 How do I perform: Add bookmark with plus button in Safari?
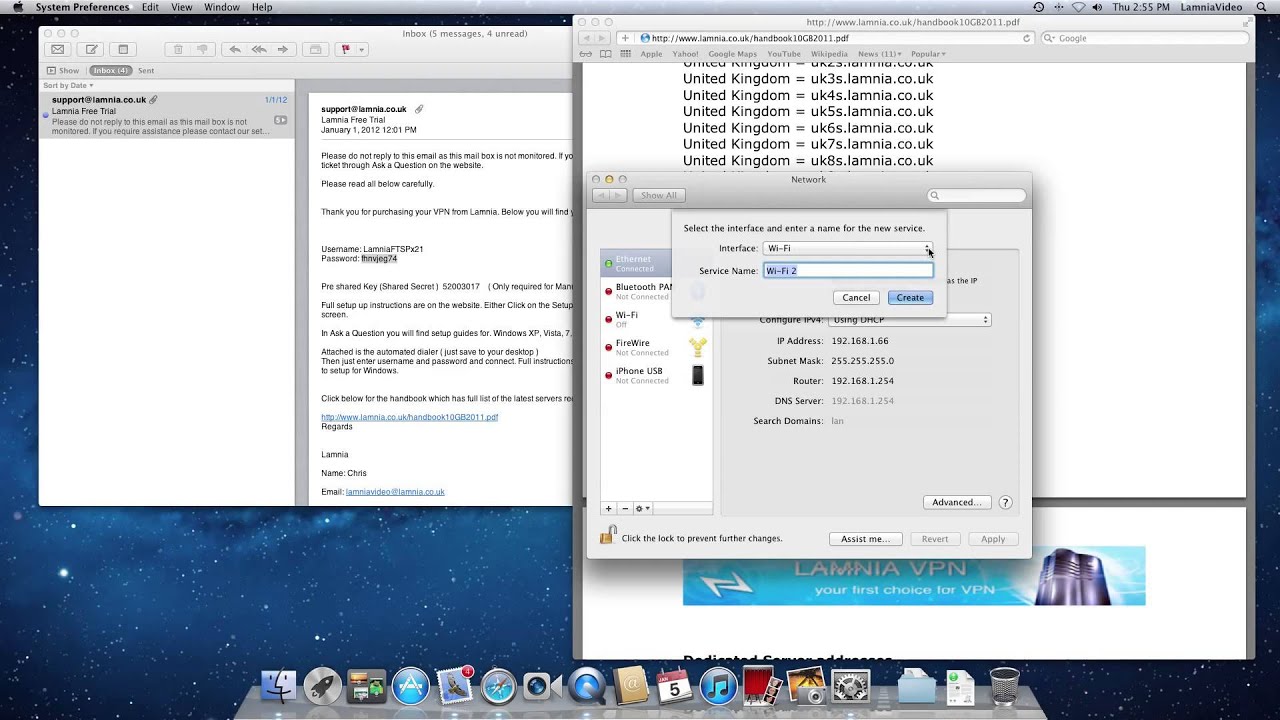click(x=625, y=38)
